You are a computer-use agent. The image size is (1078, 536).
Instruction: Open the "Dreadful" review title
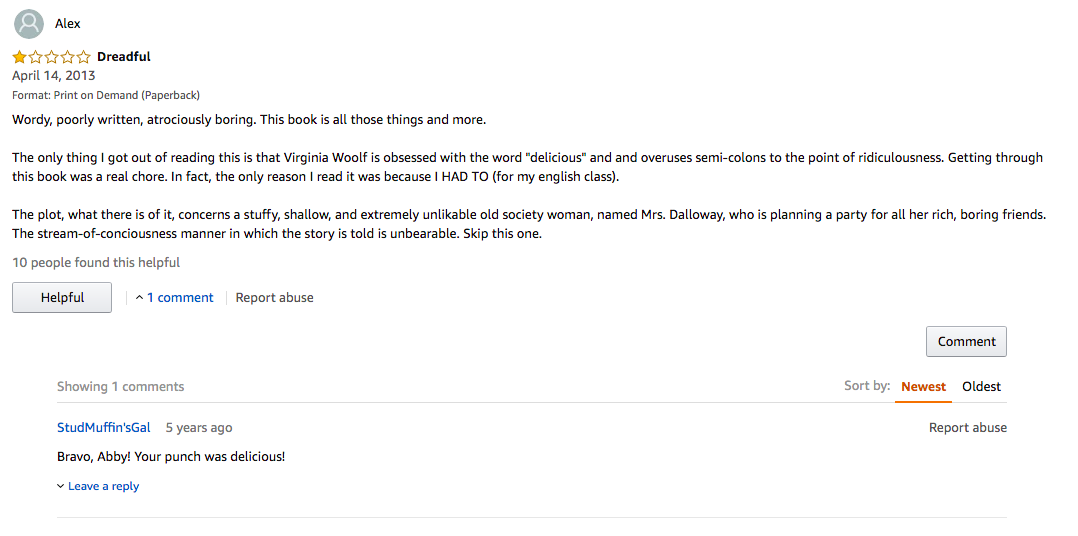coord(124,57)
